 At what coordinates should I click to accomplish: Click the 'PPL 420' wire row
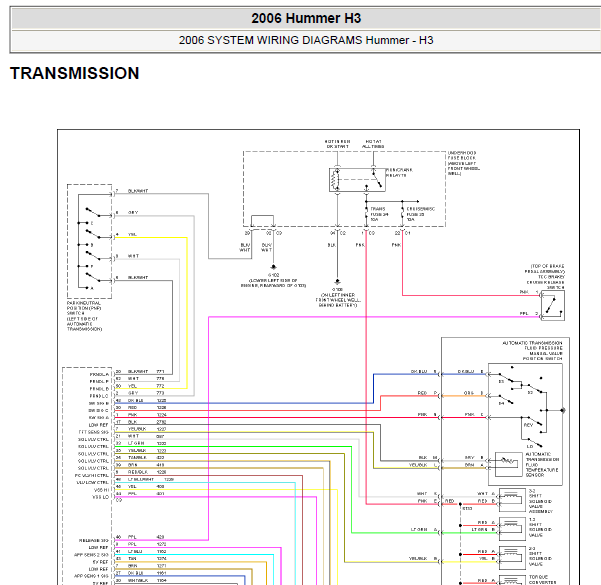(140, 537)
